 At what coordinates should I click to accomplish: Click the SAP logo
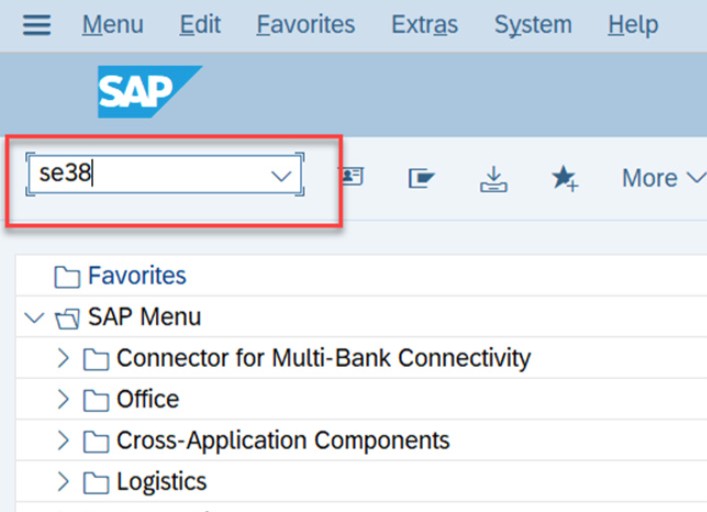[x=149, y=92]
